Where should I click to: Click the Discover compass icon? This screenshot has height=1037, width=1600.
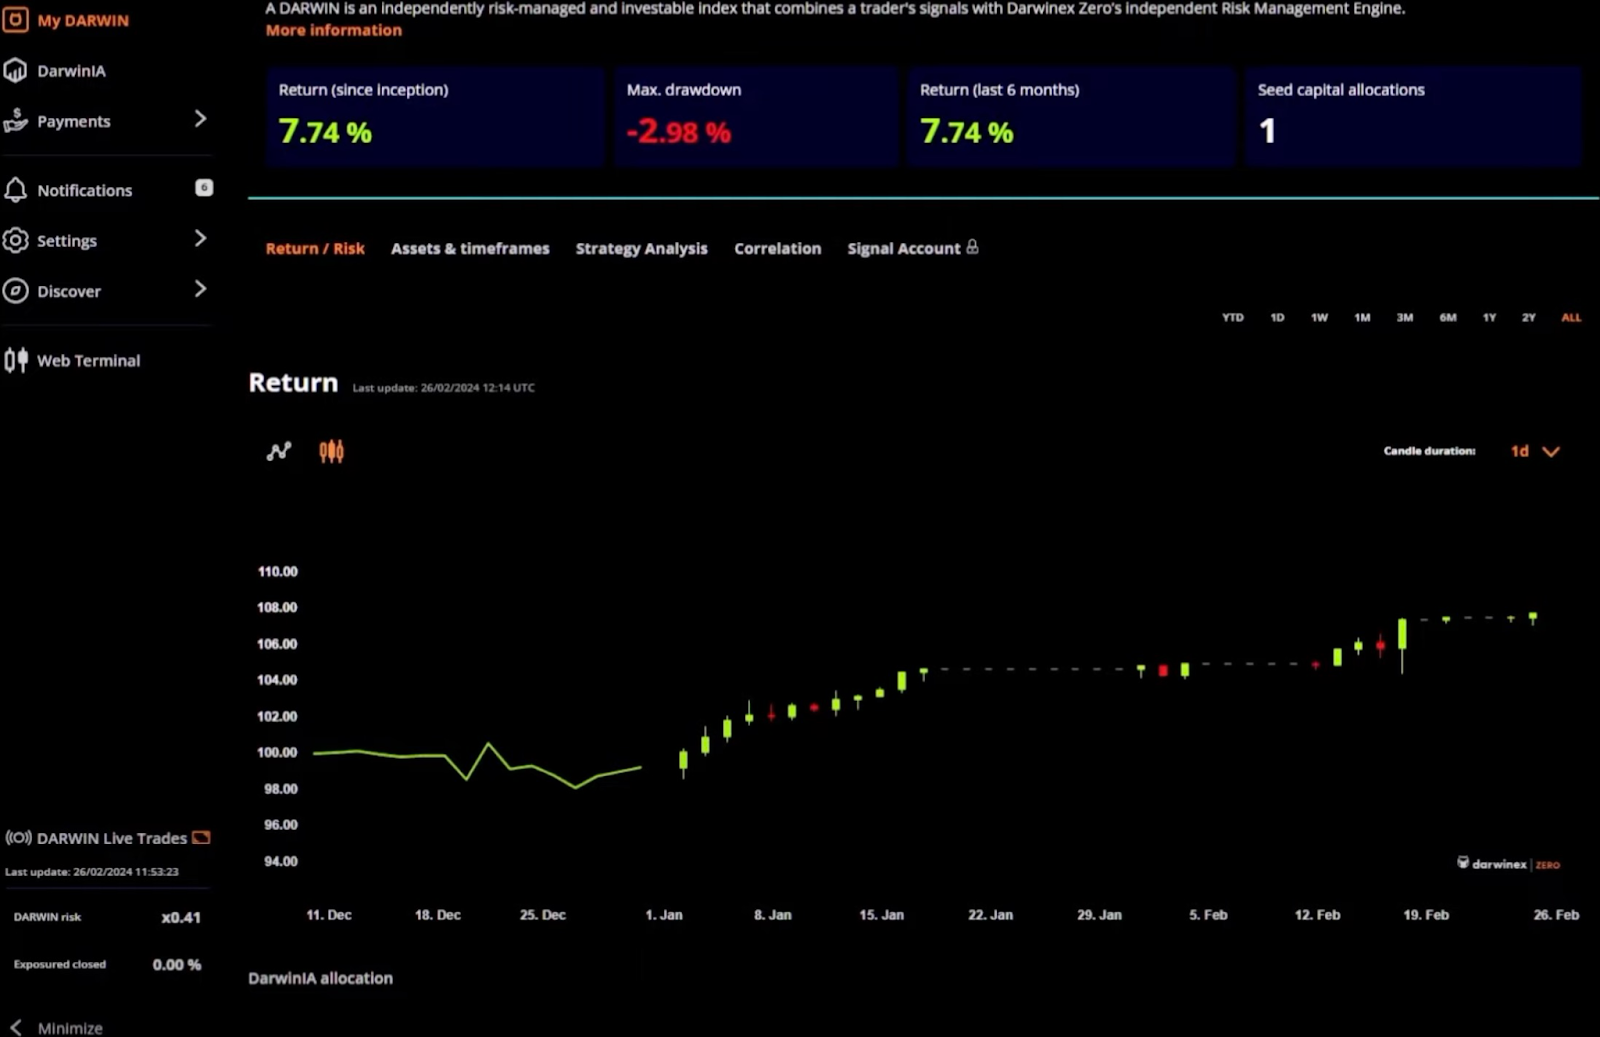(x=15, y=291)
